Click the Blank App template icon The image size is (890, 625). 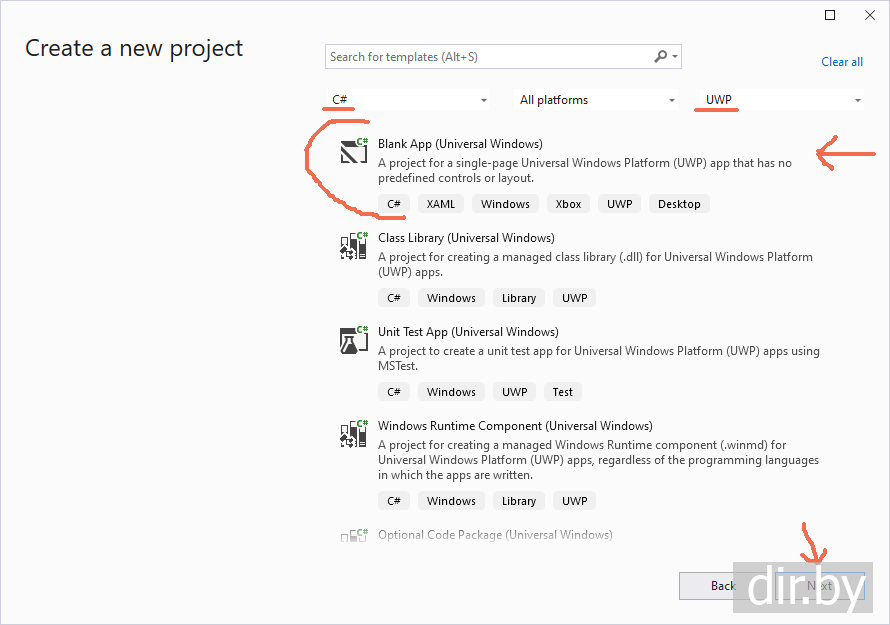coord(354,150)
